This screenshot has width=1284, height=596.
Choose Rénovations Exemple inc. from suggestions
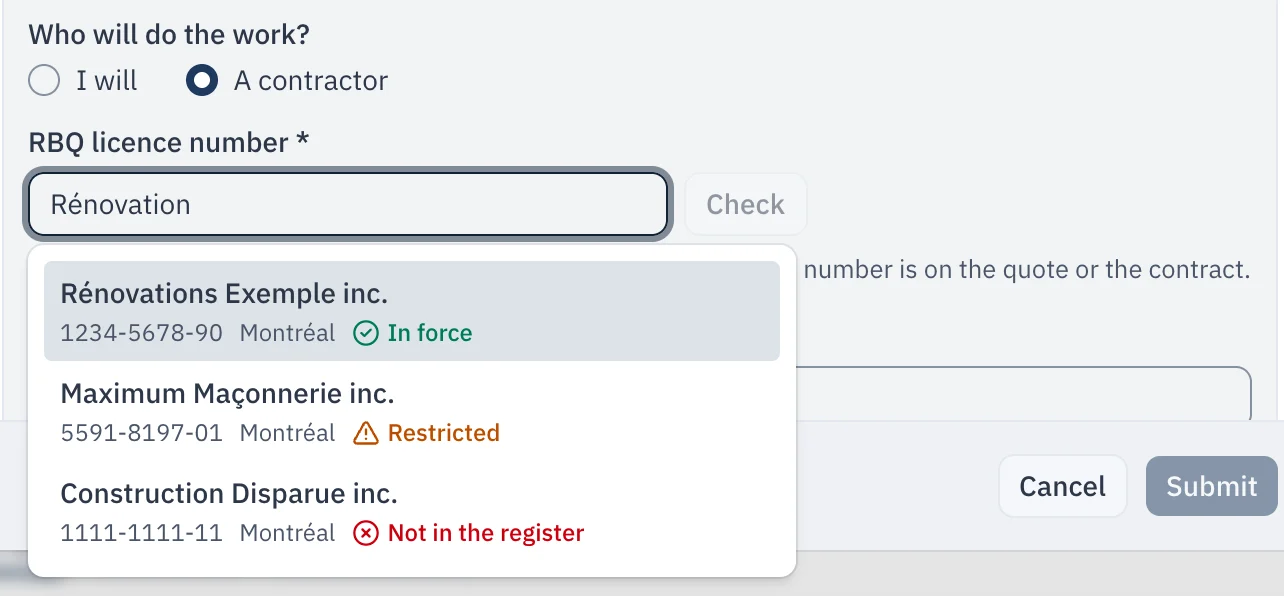pos(412,311)
